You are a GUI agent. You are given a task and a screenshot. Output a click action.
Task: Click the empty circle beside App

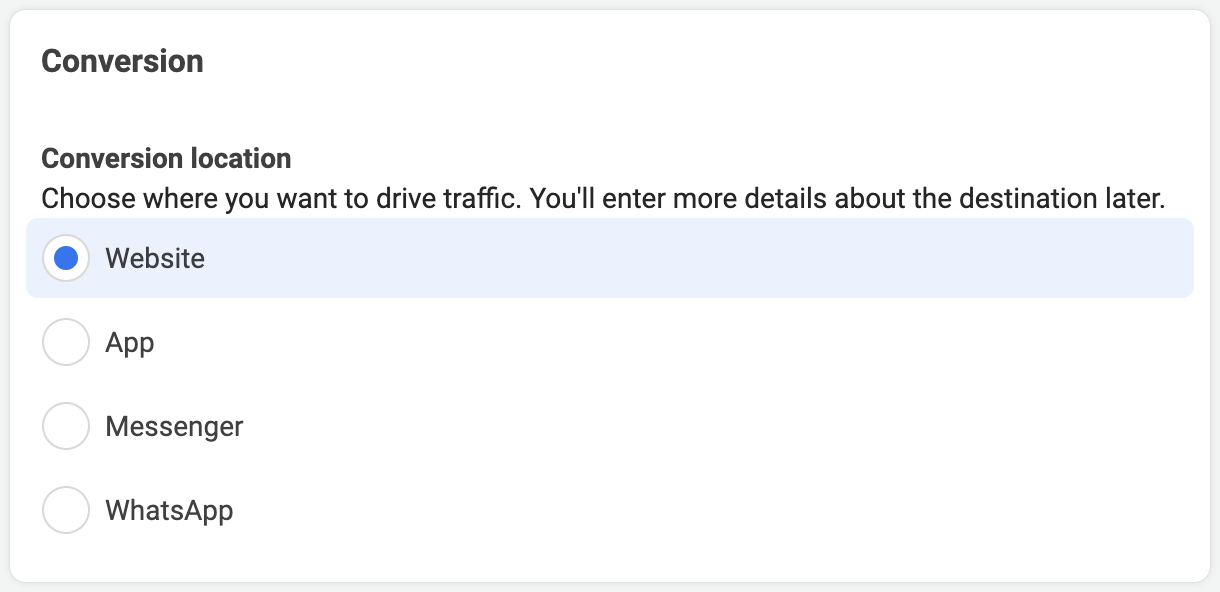[x=66, y=342]
